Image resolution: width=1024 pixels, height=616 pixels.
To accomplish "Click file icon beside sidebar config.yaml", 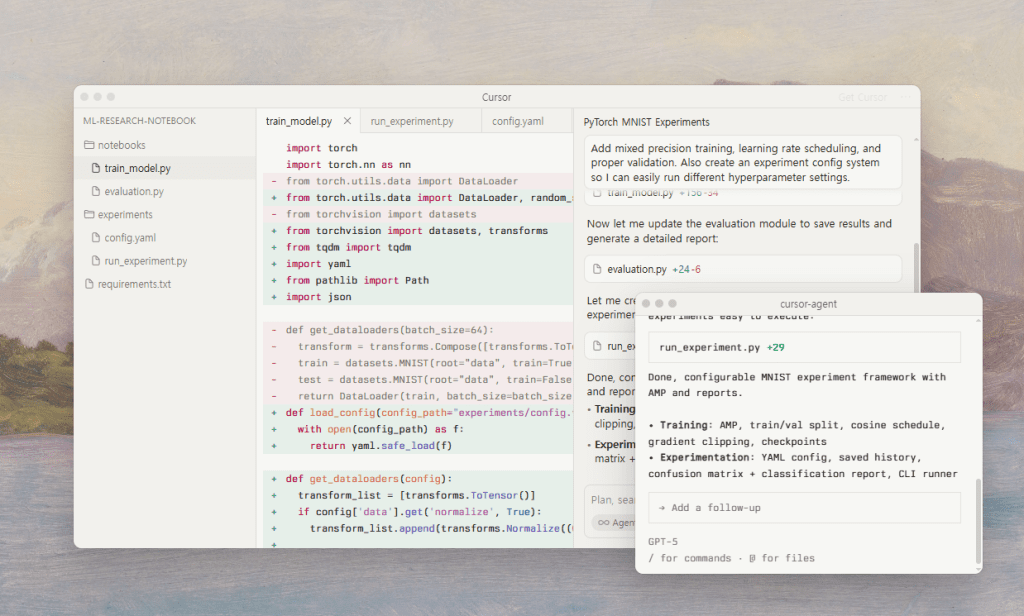I will (96, 238).
